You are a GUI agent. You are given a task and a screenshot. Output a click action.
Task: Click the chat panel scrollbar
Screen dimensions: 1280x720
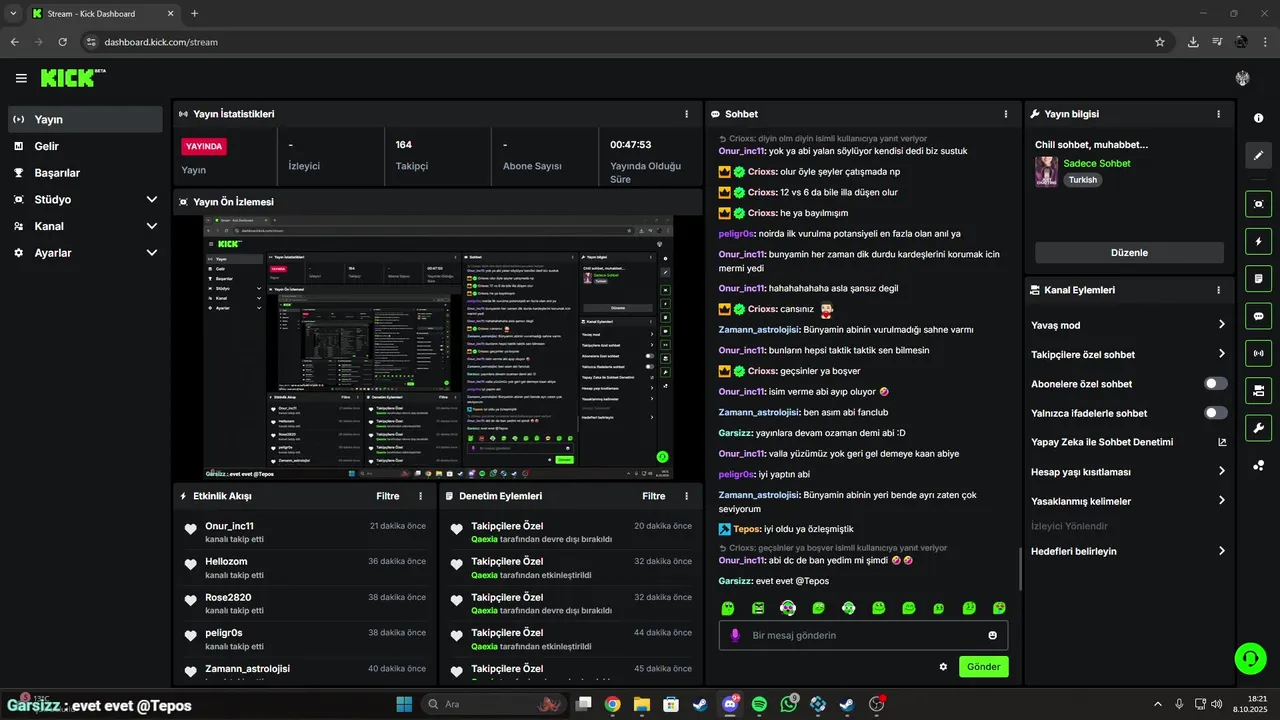click(x=1019, y=568)
